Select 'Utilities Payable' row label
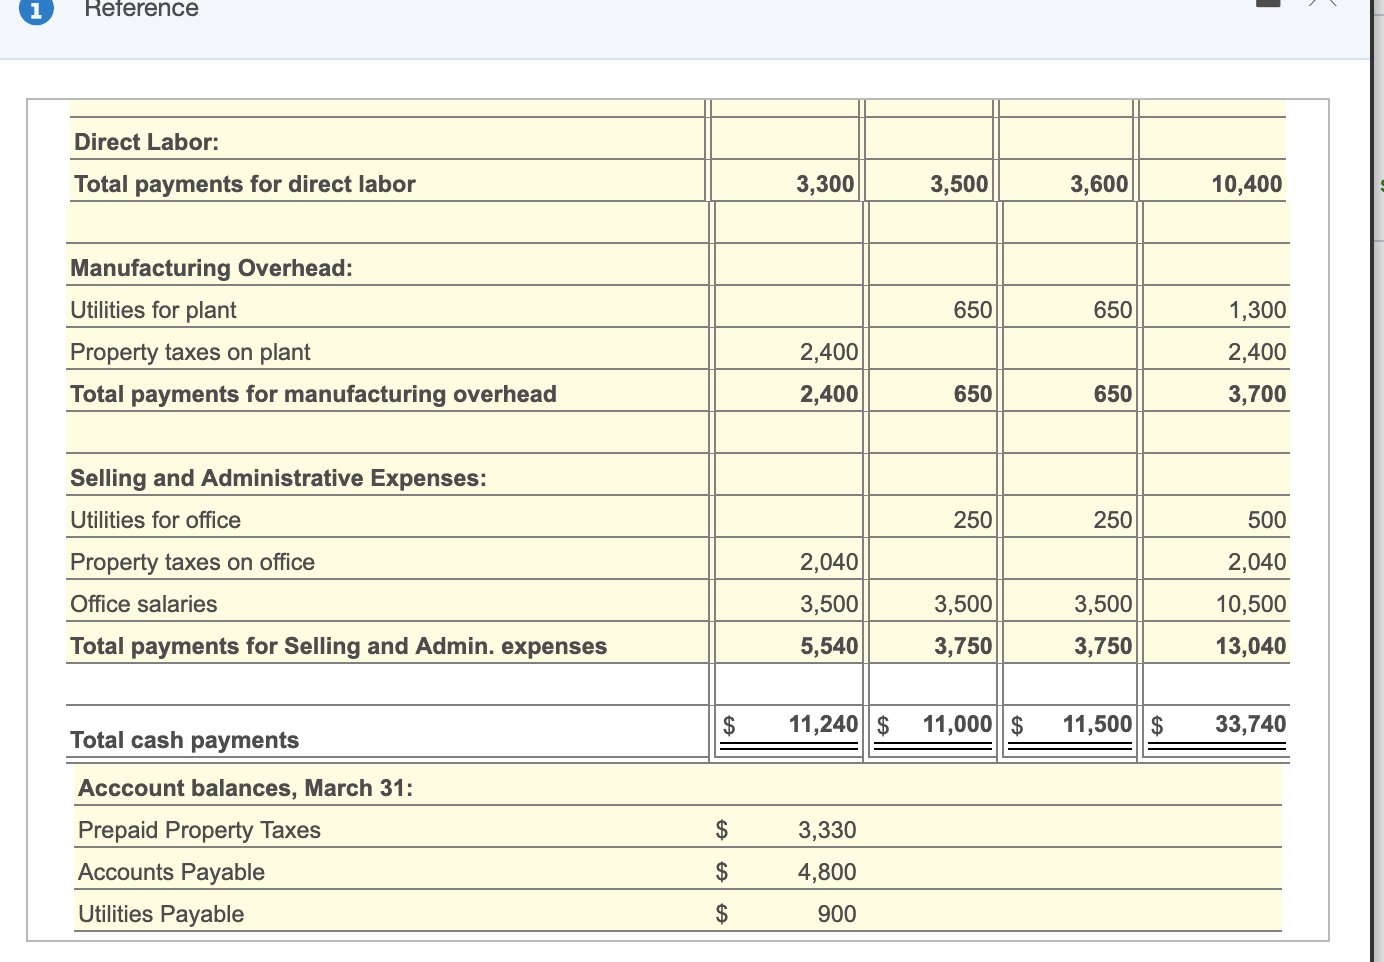The width and height of the screenshot is (1384, 962). point(161,914)
